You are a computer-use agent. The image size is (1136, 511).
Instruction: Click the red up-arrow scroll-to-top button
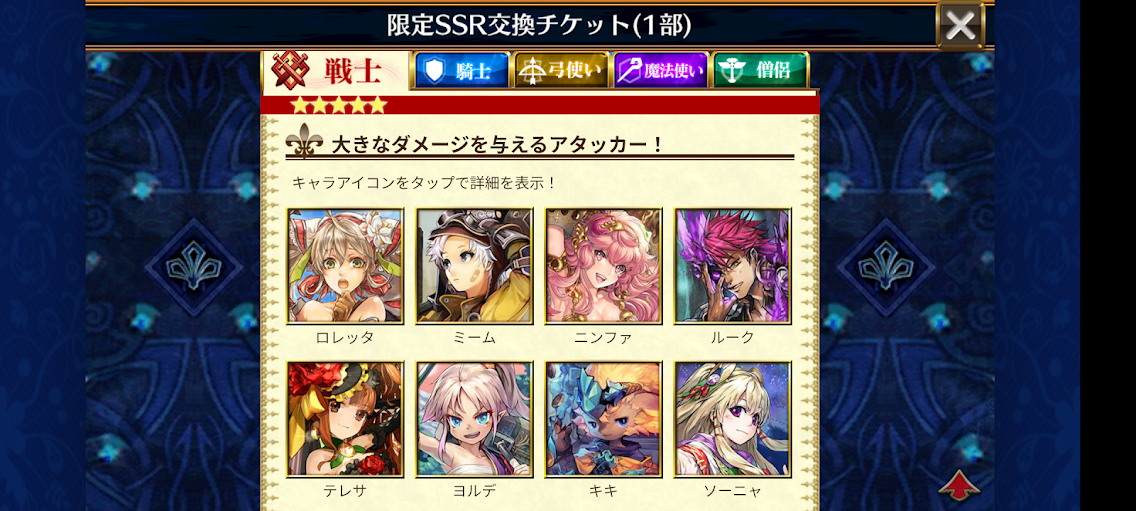[x=959, y=484]
